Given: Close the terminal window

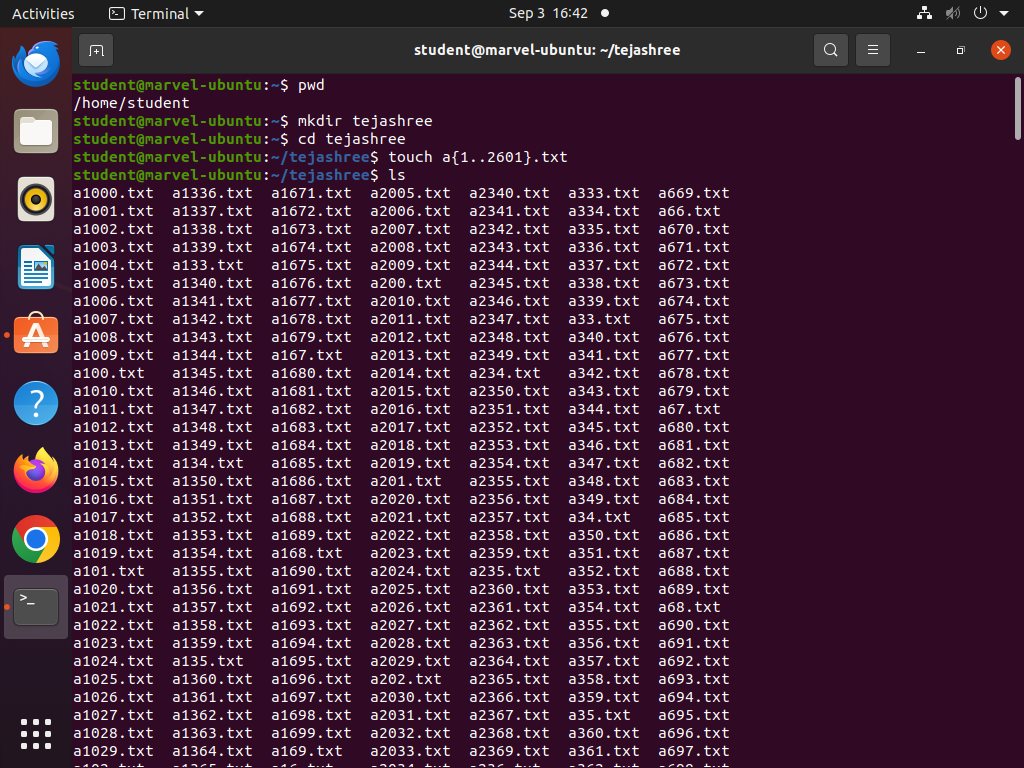Looking at the screenshot, I should [x=1000, y=50].
